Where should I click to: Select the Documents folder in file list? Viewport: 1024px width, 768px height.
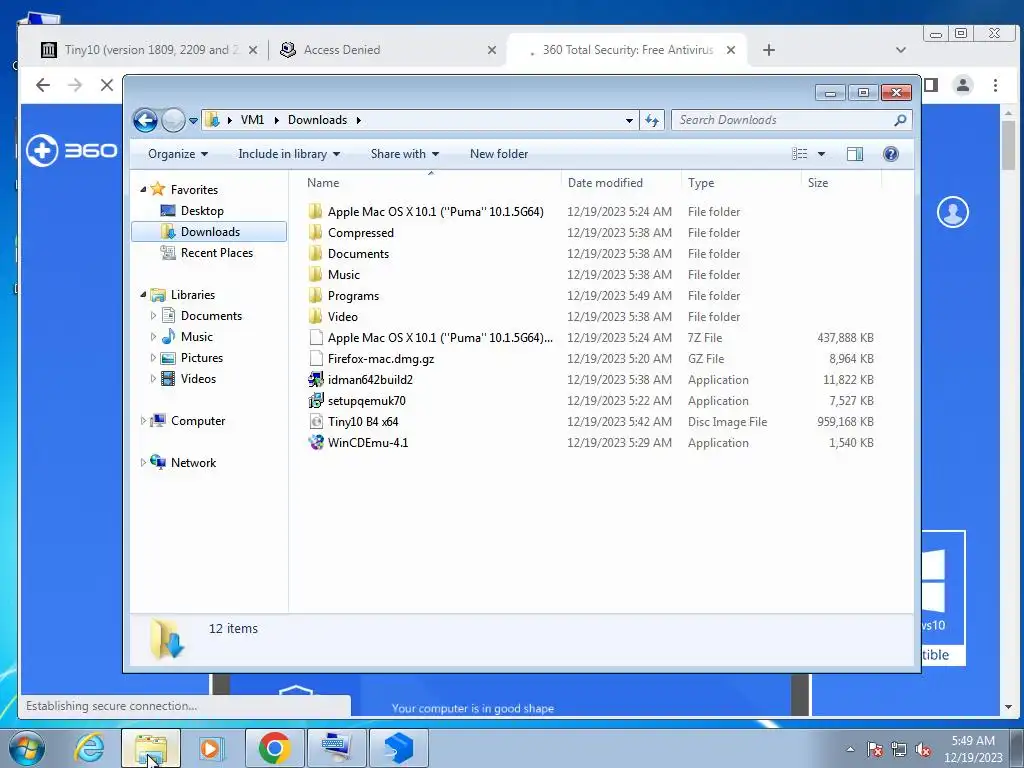pos(358,254)
